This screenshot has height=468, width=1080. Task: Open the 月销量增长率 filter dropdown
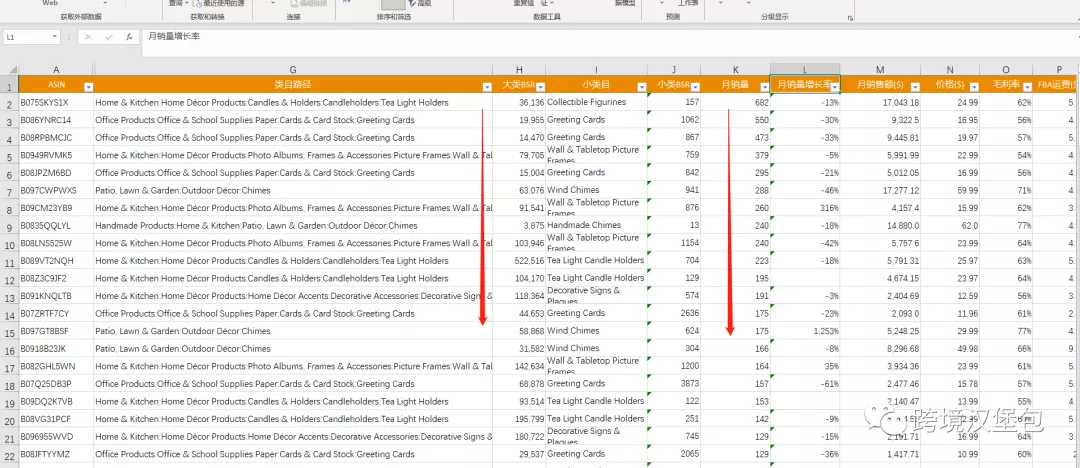(833, 87)
